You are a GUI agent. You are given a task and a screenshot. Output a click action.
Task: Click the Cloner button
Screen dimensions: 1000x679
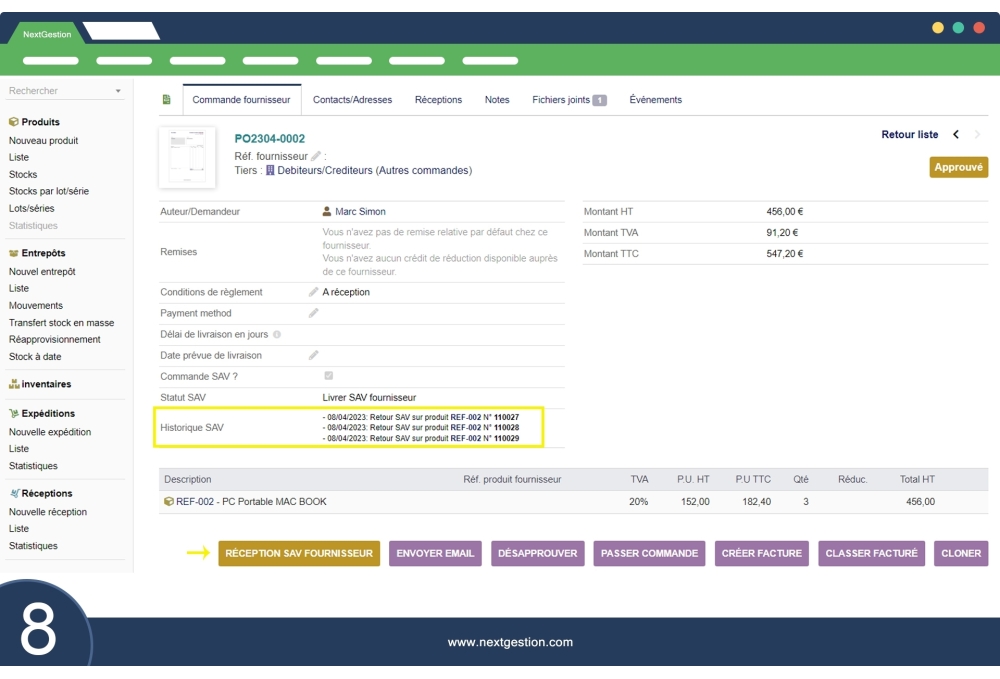point(961,553)
